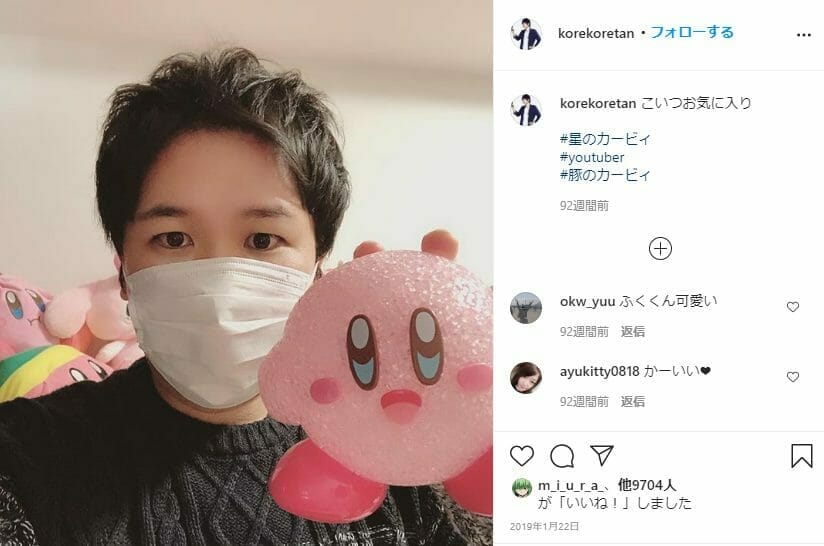
Task: Open ayukitty0818's profile avatar
Action: [526, 378]
